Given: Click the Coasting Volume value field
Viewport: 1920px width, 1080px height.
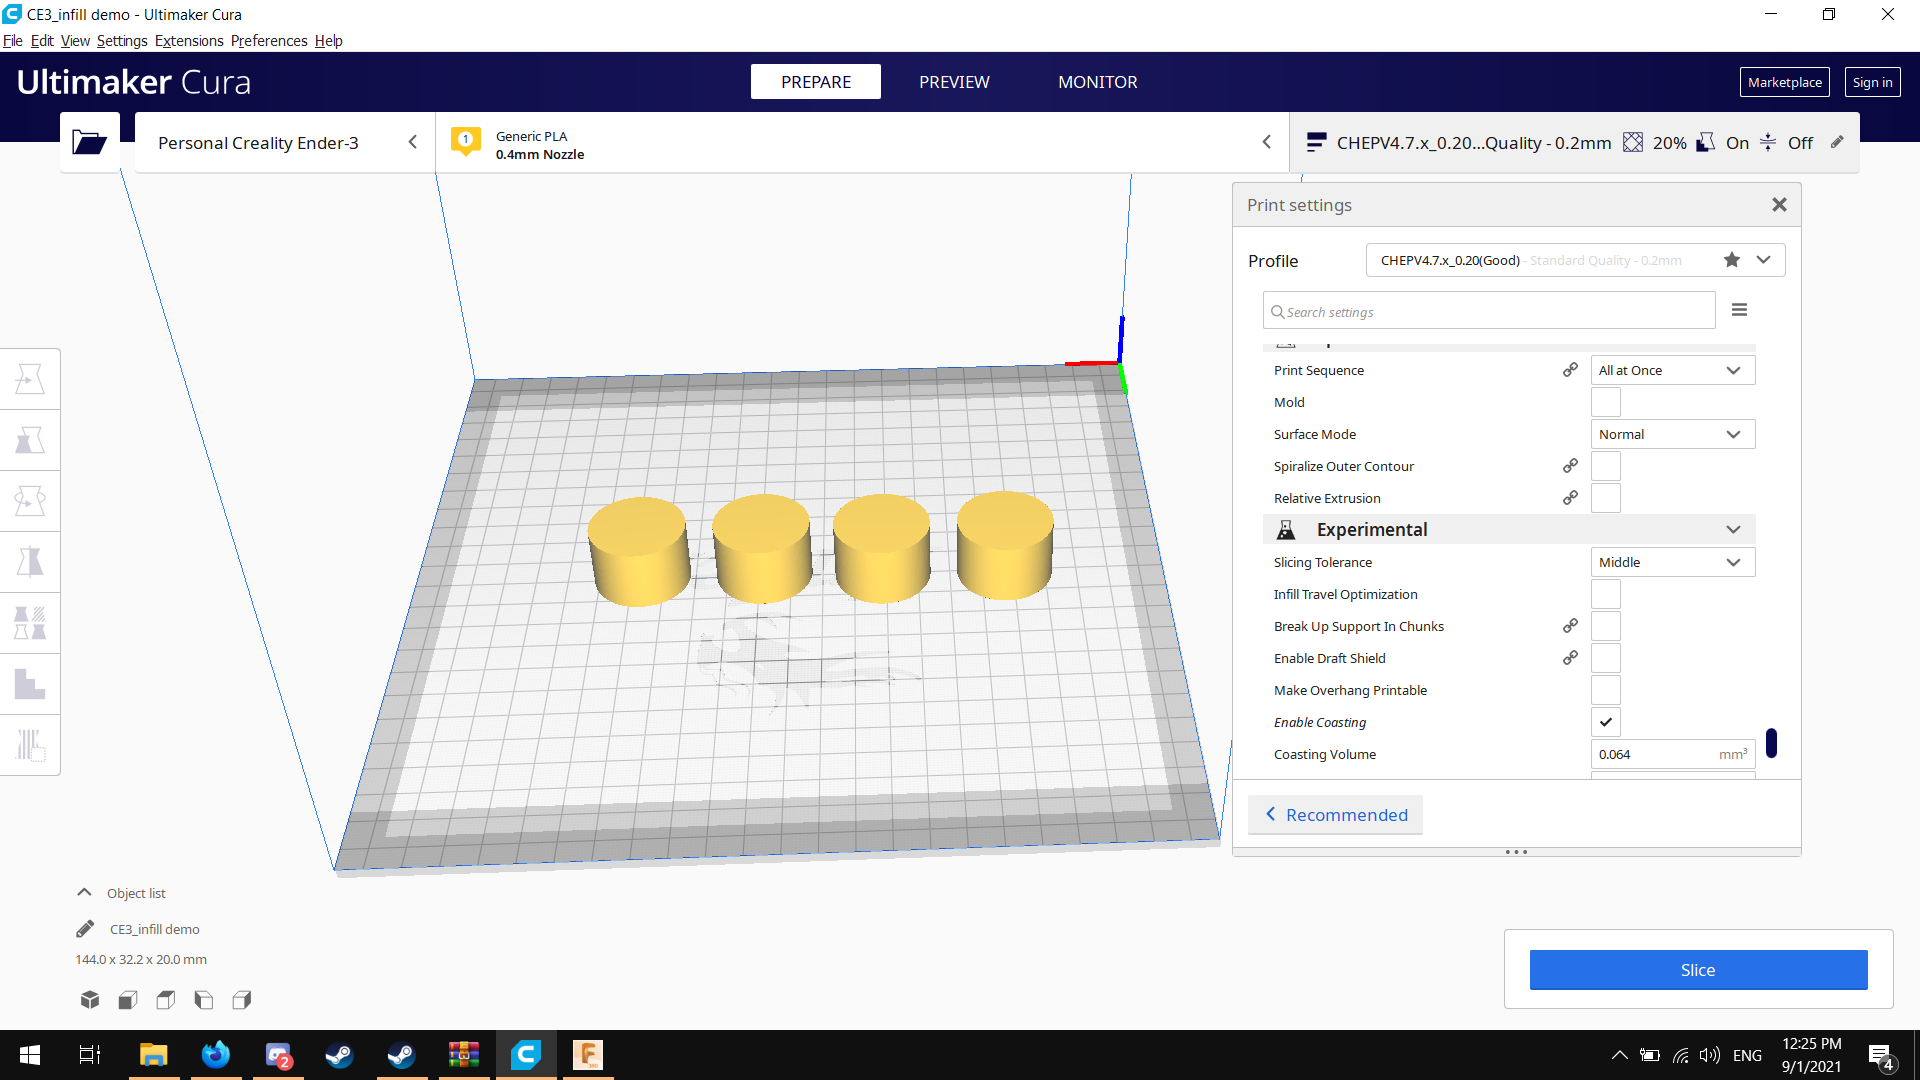Looking at the screenshot, I should point(1673,754).
